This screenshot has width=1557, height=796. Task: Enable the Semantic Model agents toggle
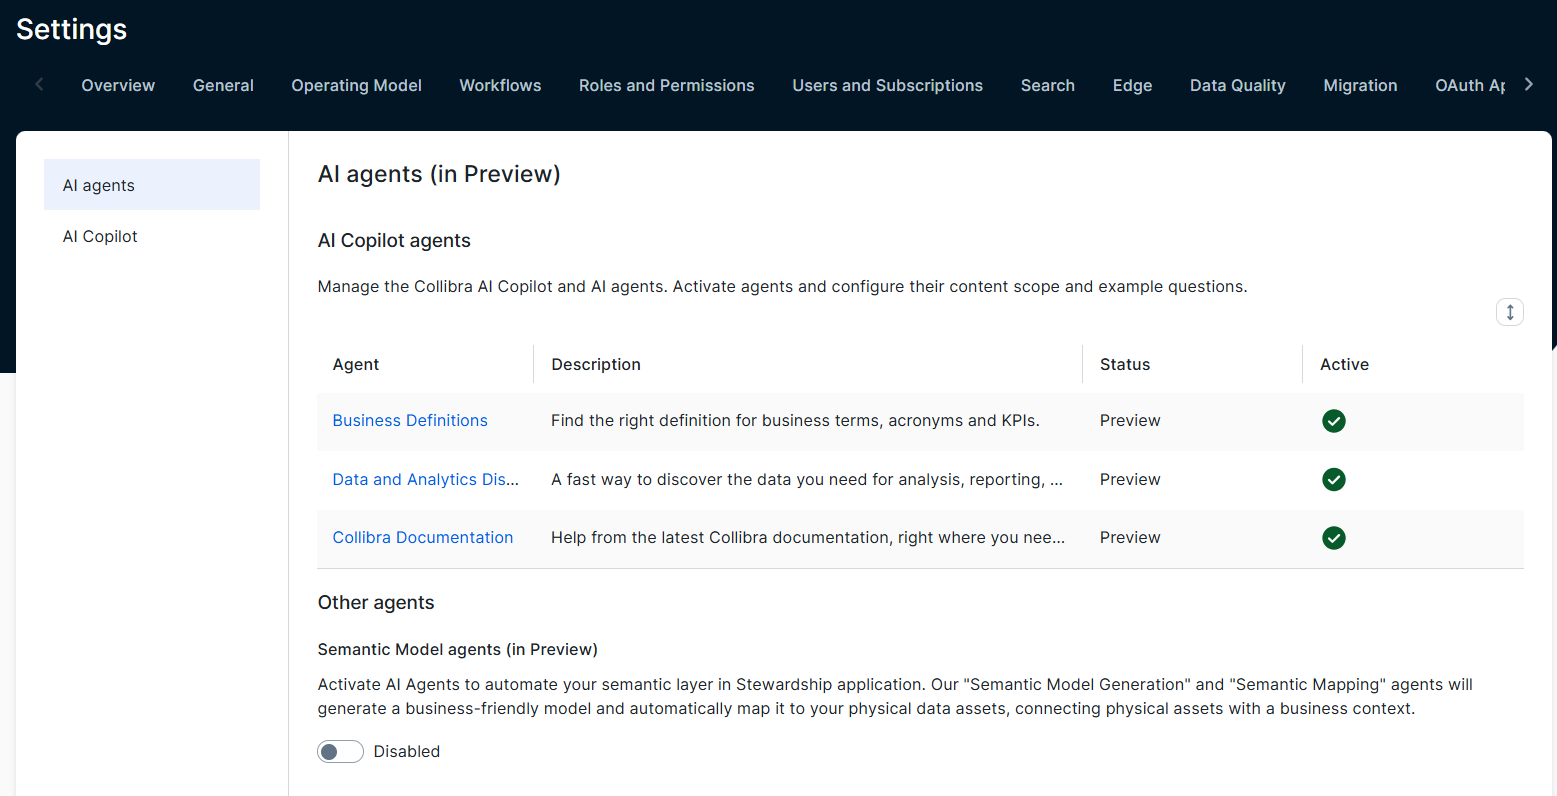[340, 752]
